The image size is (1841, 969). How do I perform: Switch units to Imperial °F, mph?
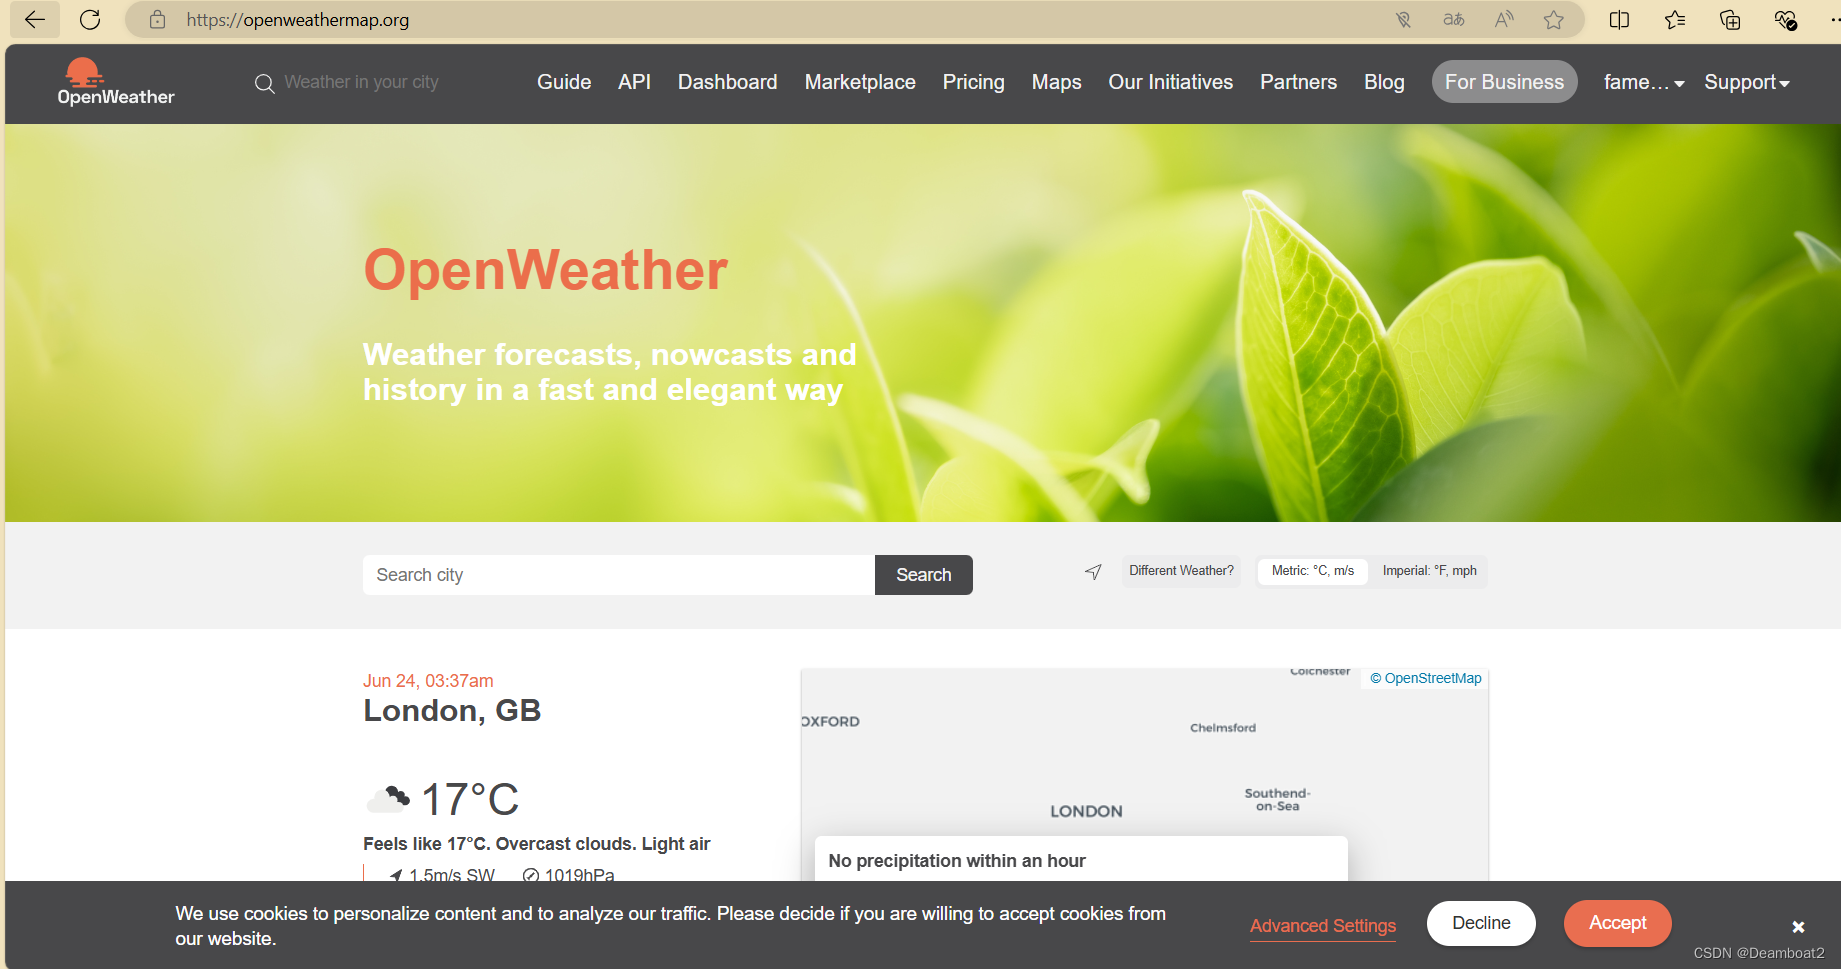click(x=1430, y=571)
